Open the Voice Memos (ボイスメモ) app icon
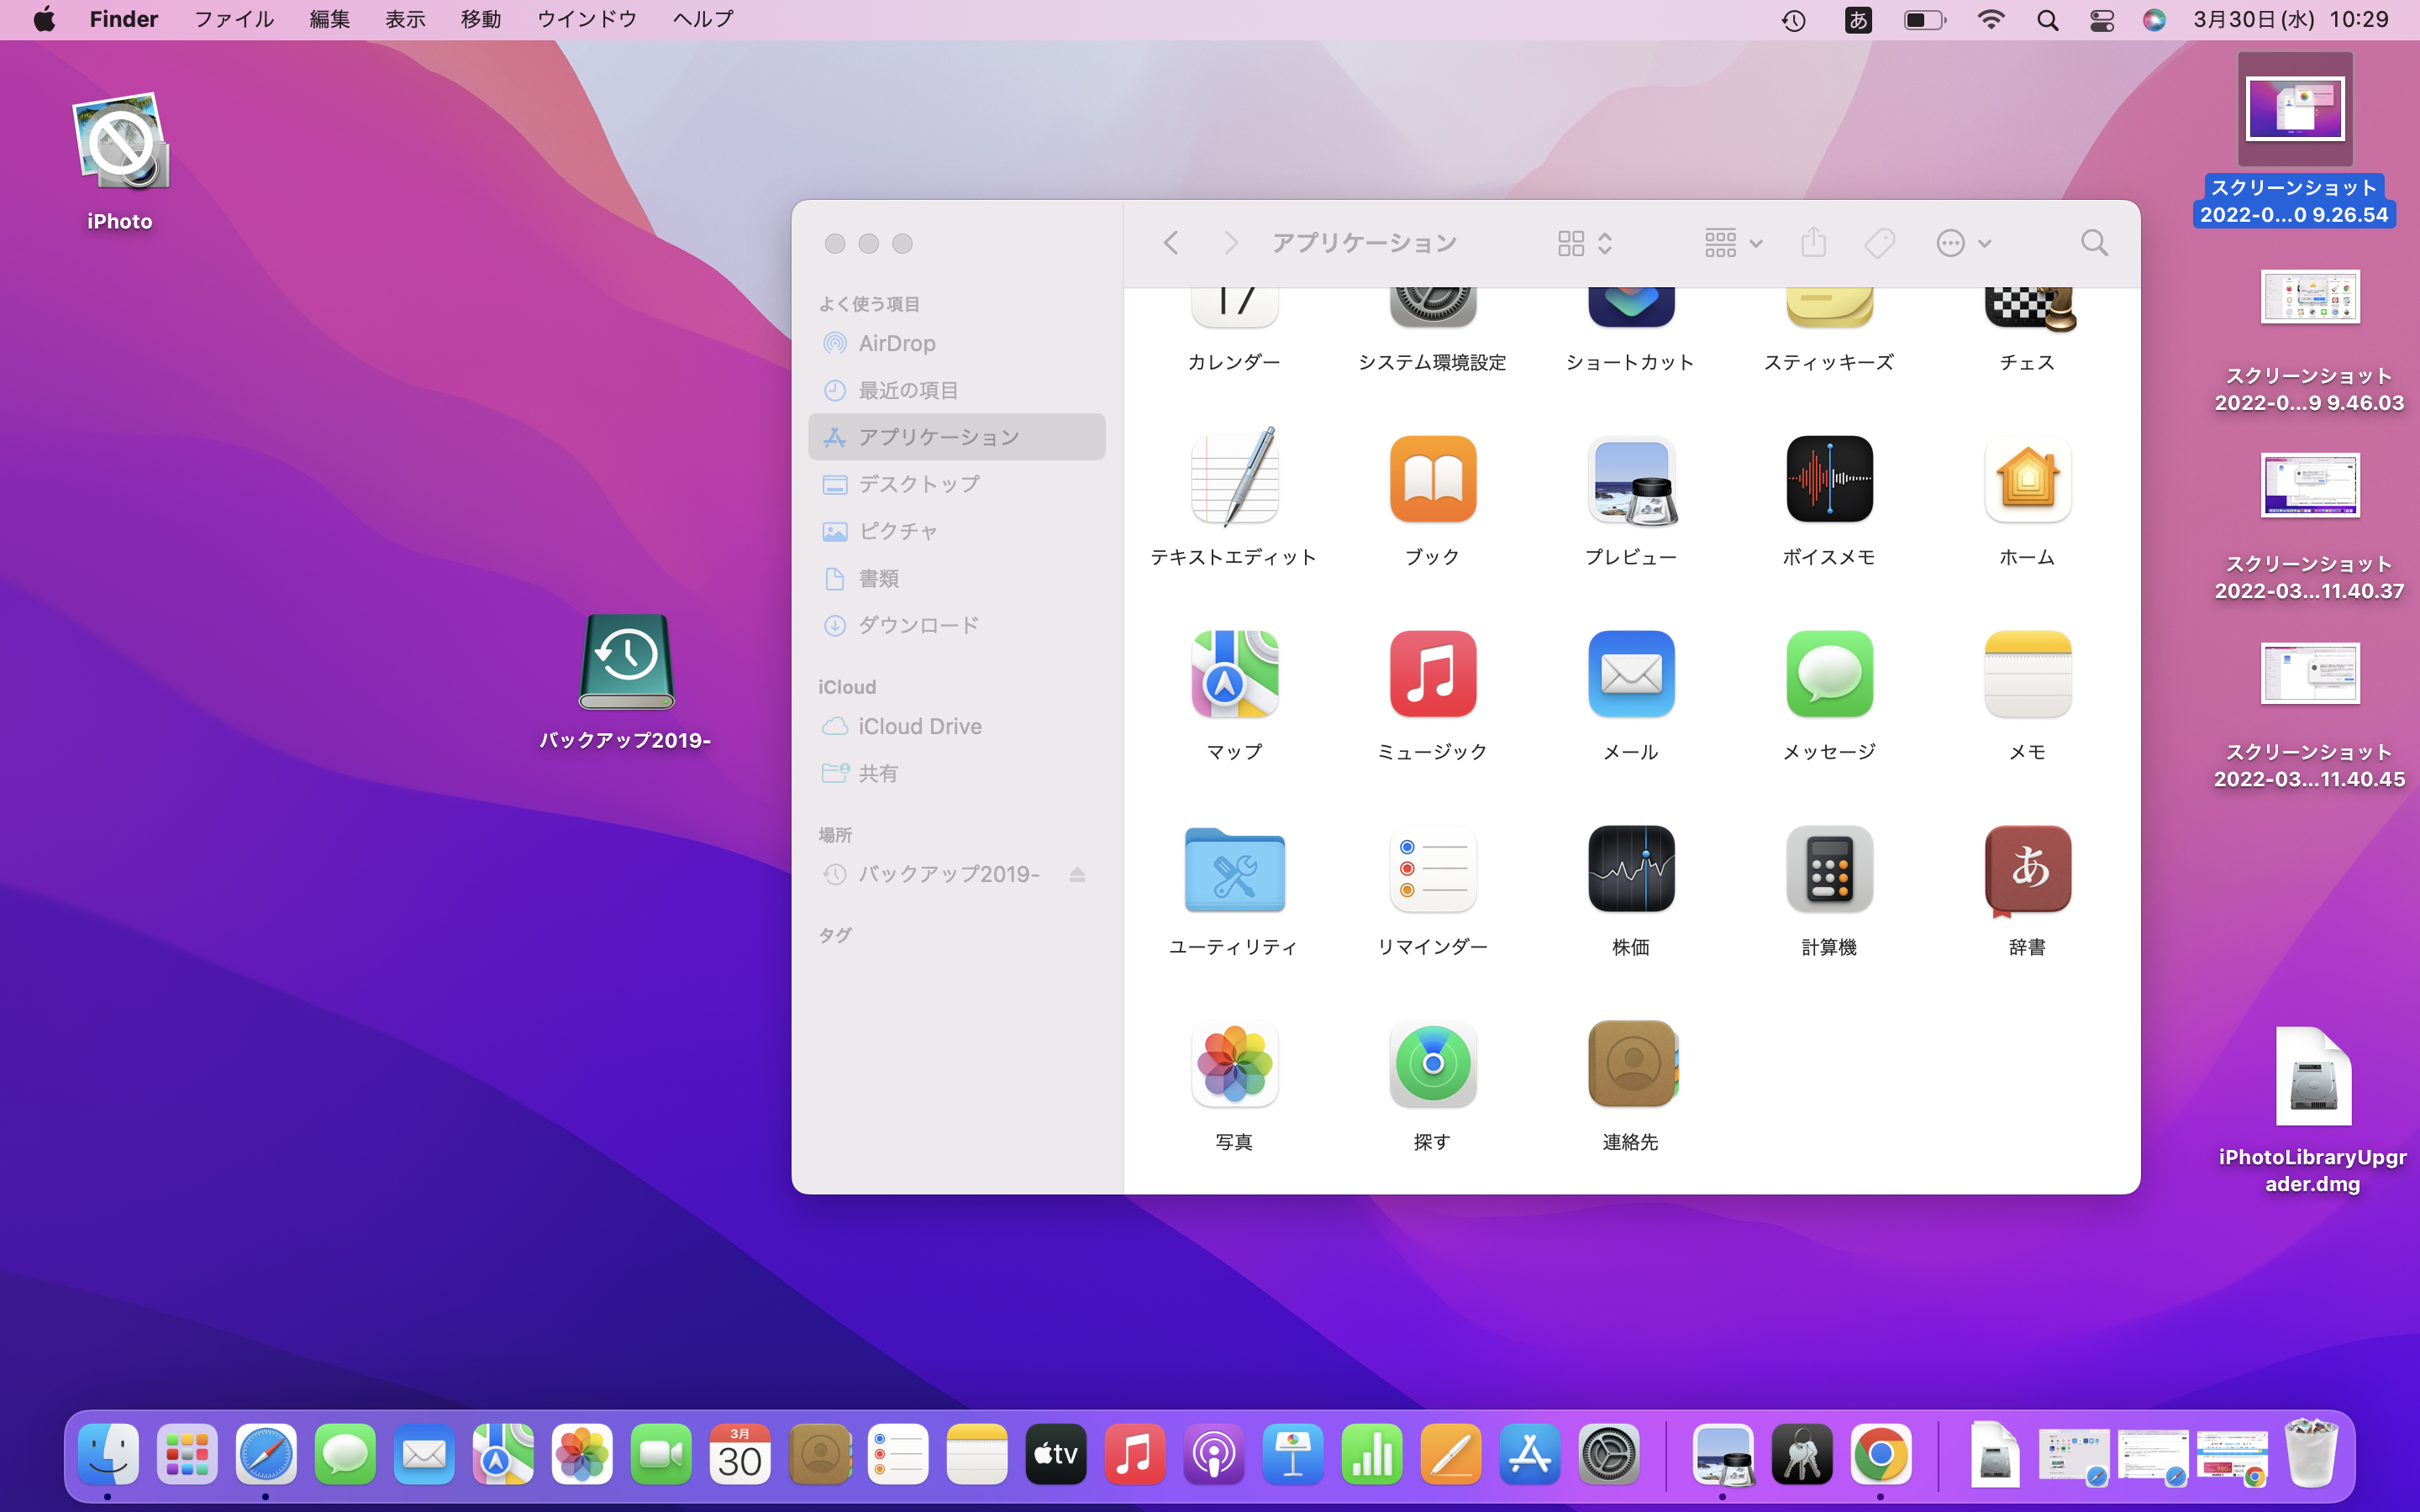This screenshot has width=2420, height=1512. point(1829,479)
